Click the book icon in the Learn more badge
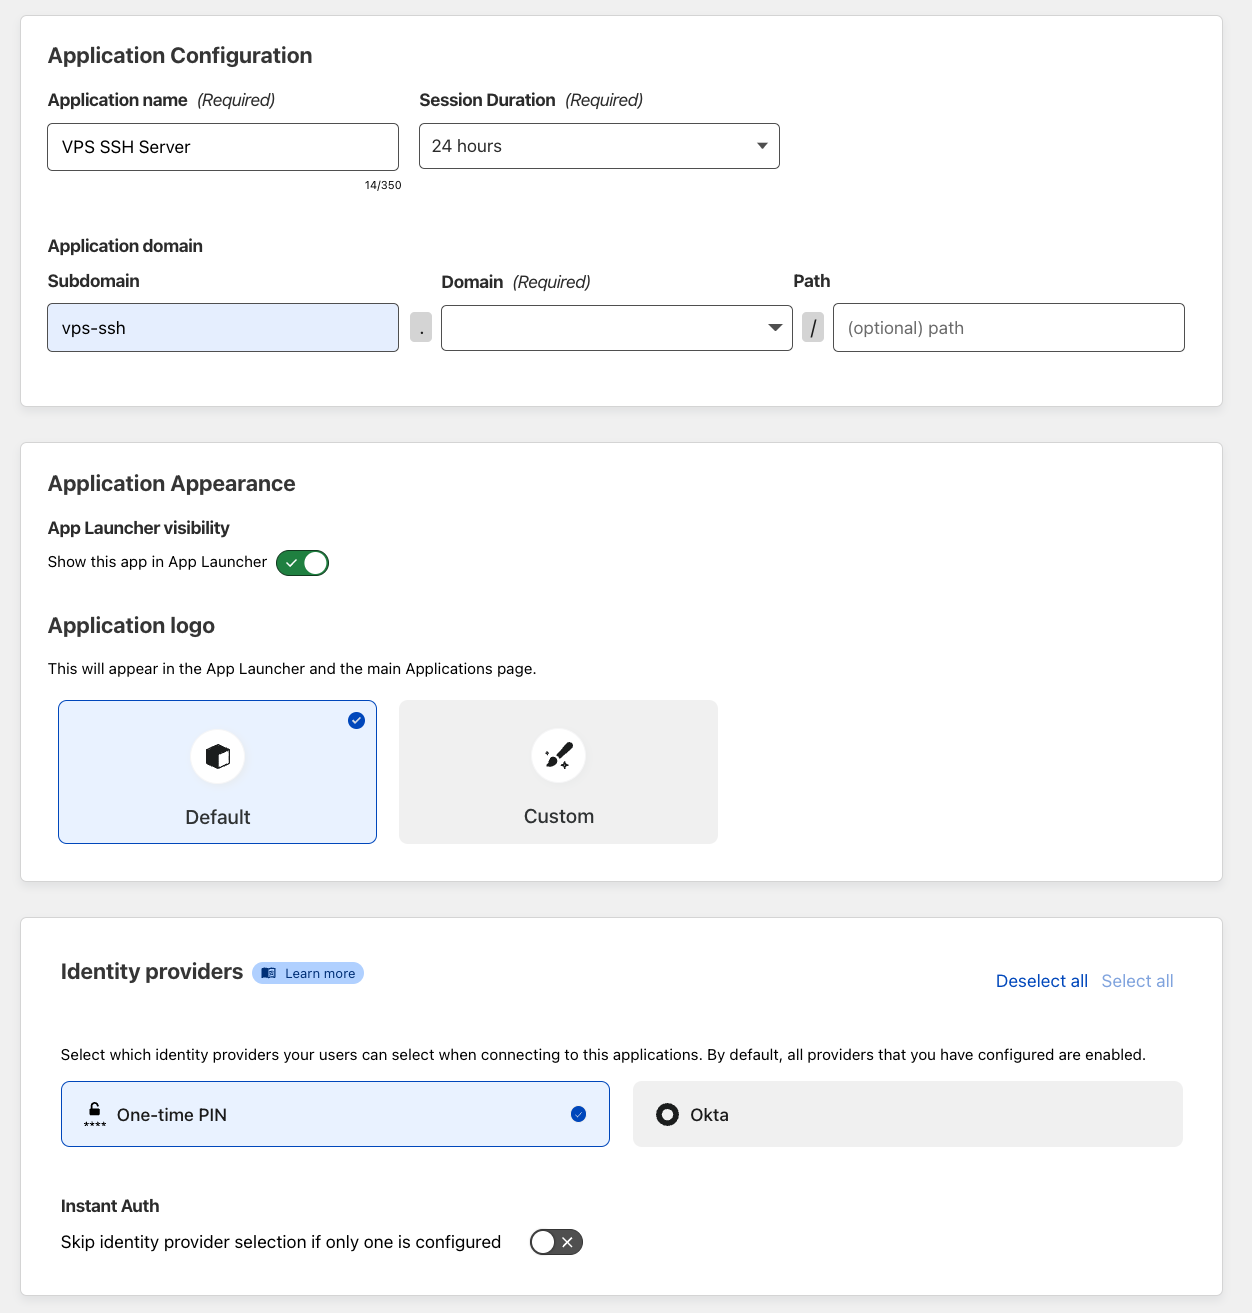Screen dimensions: 1252x1313 pos(268,972)
